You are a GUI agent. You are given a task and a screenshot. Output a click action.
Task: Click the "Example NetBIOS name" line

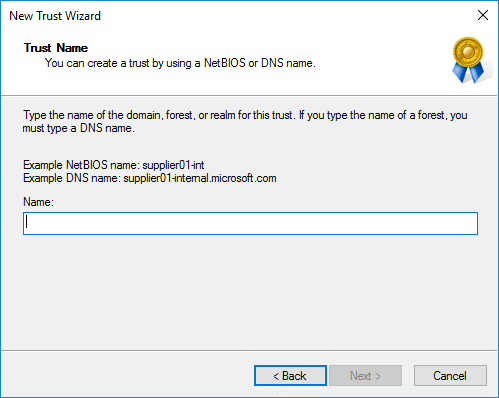113,165
